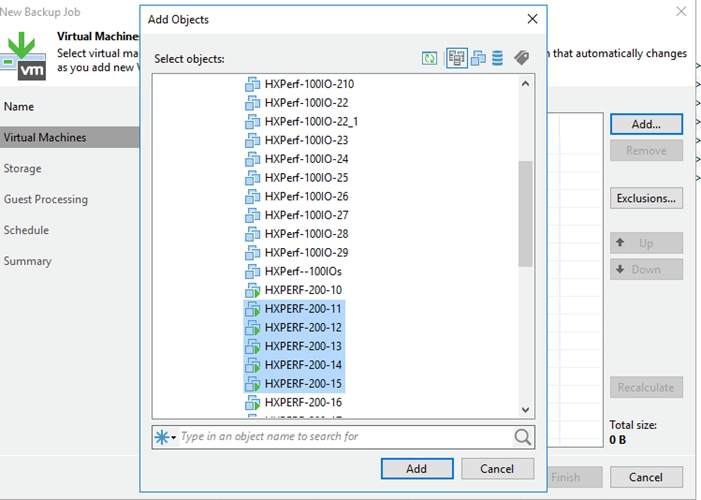Open the asterisk search filter dropdown
This screenshot has width=701, height=500.
[165, 437]
